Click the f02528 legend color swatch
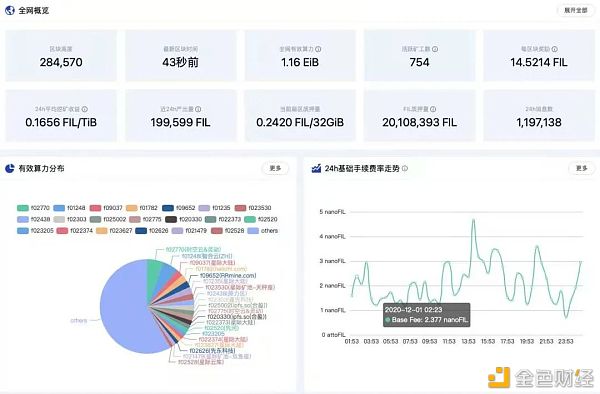The image size is (600, 394). pyautogui.click(x=217, y=231)
